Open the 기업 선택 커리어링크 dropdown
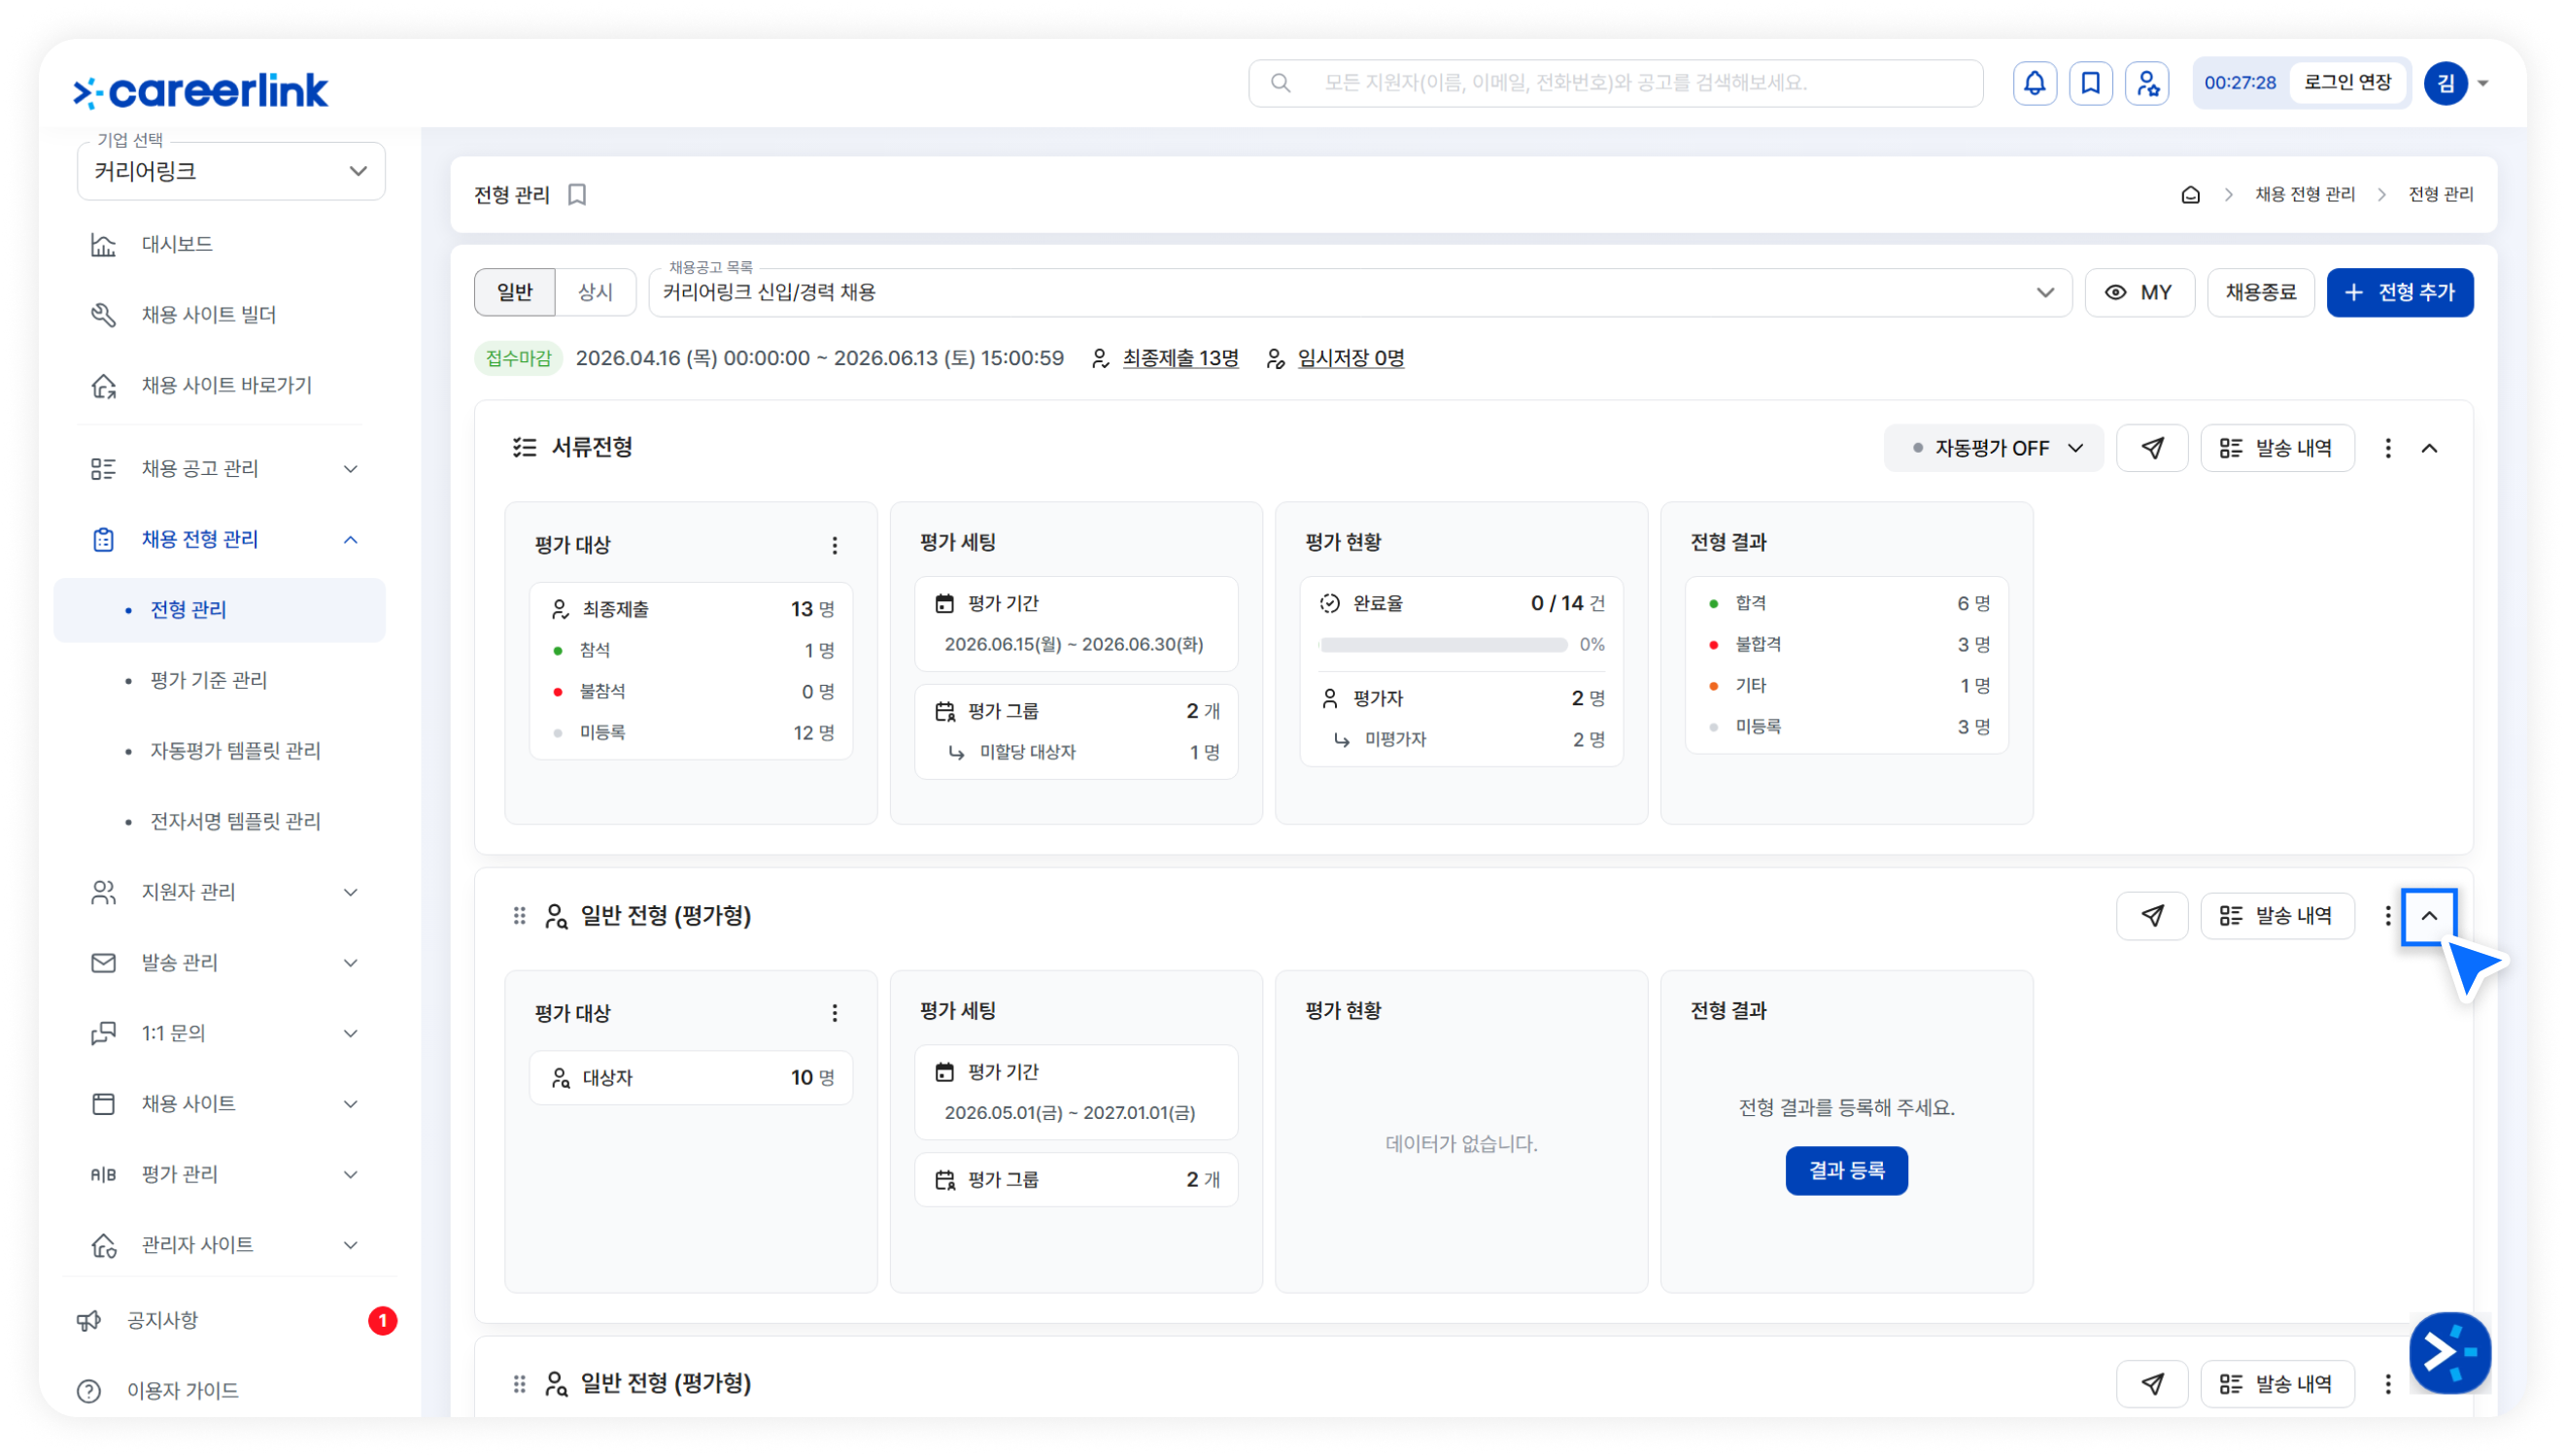Viewport: 2566px width, 1456px height. 231,171
